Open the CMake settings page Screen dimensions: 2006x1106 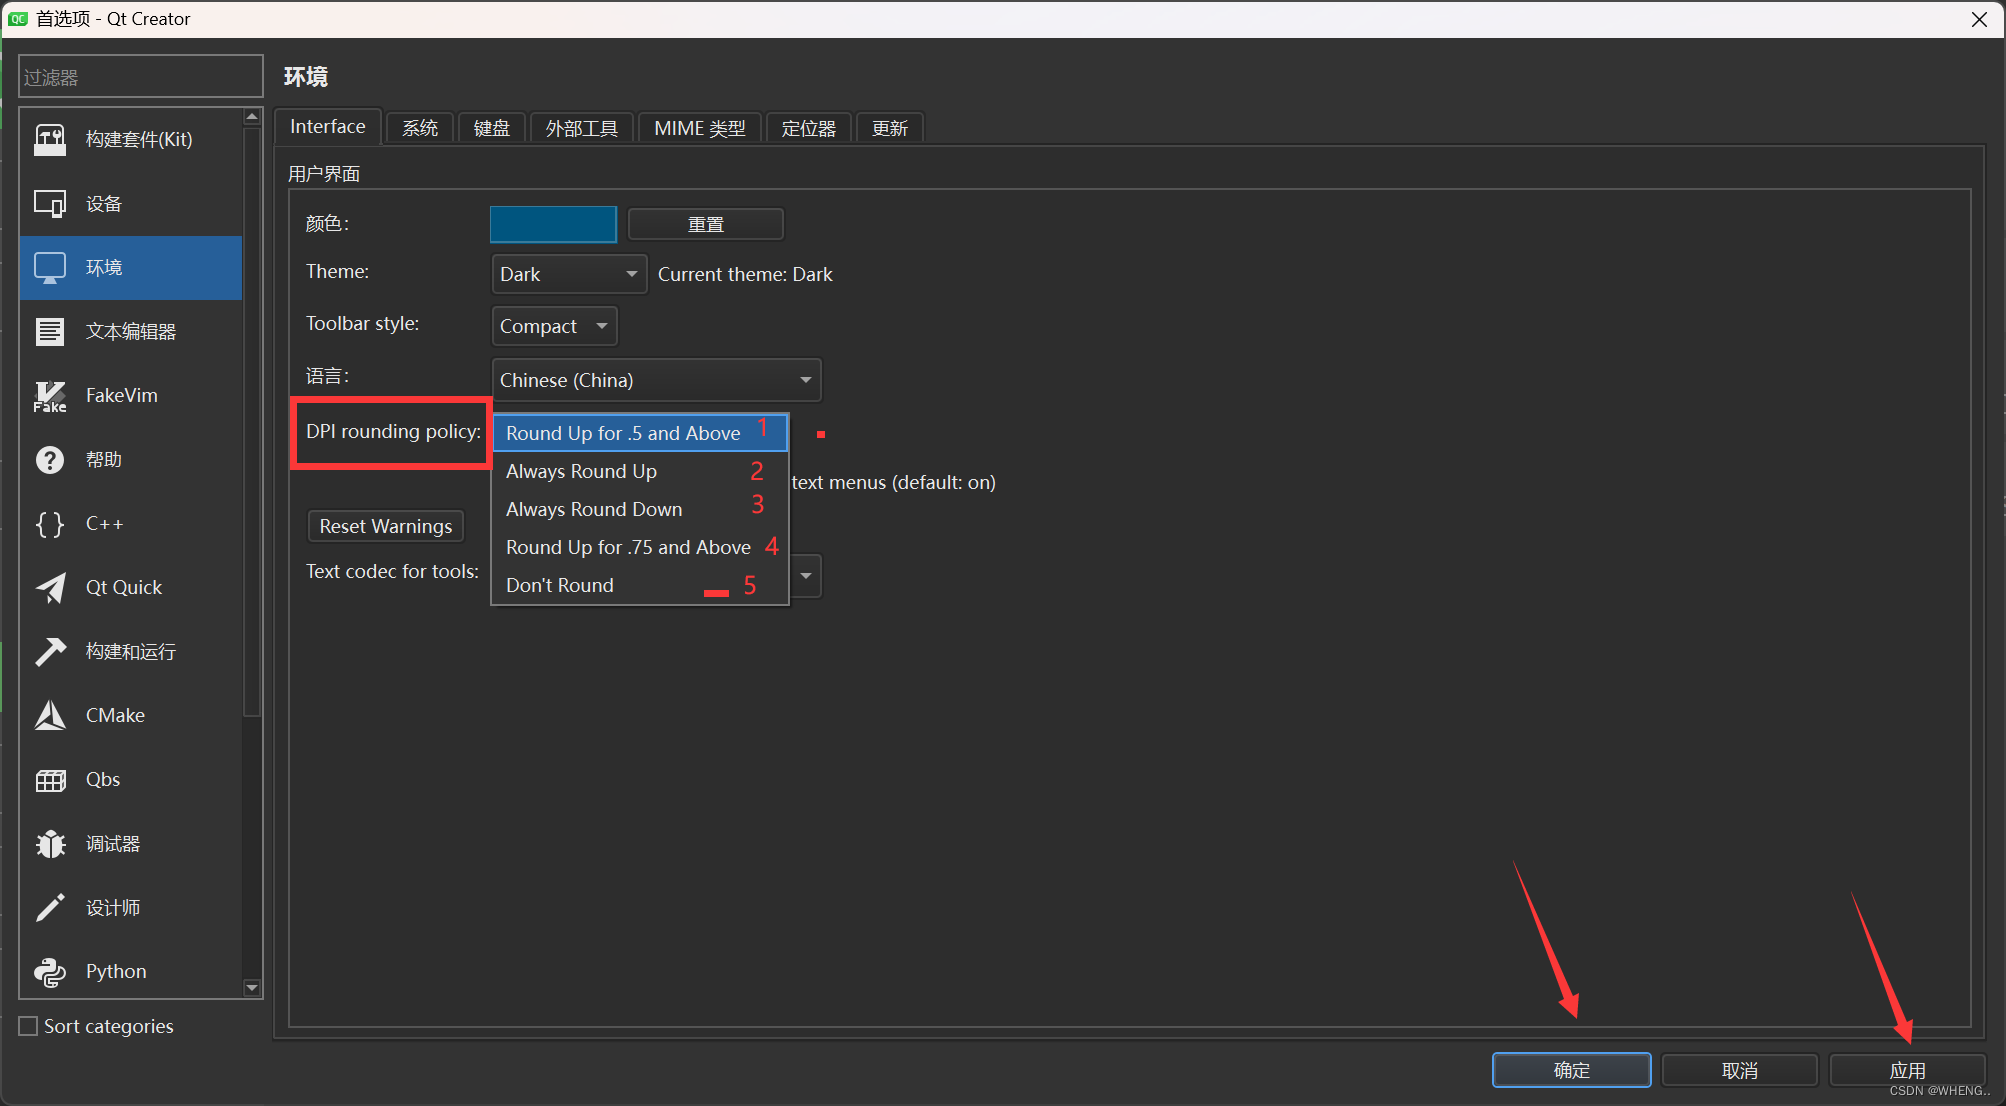(114, 715)
